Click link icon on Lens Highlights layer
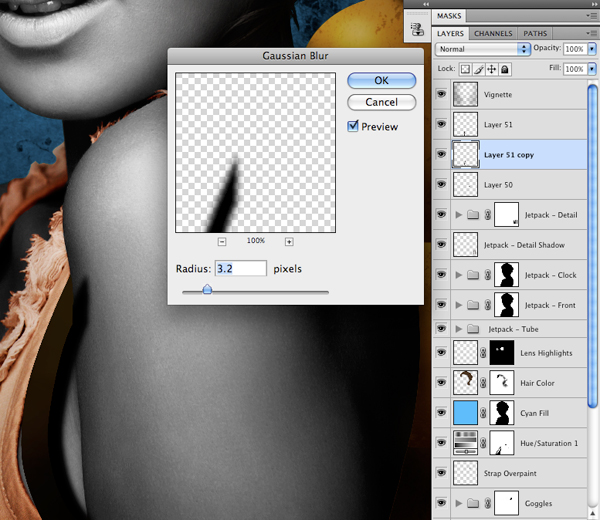Viewport: 600px width, 520px height. pyautogui.click(x=483, y=353)
